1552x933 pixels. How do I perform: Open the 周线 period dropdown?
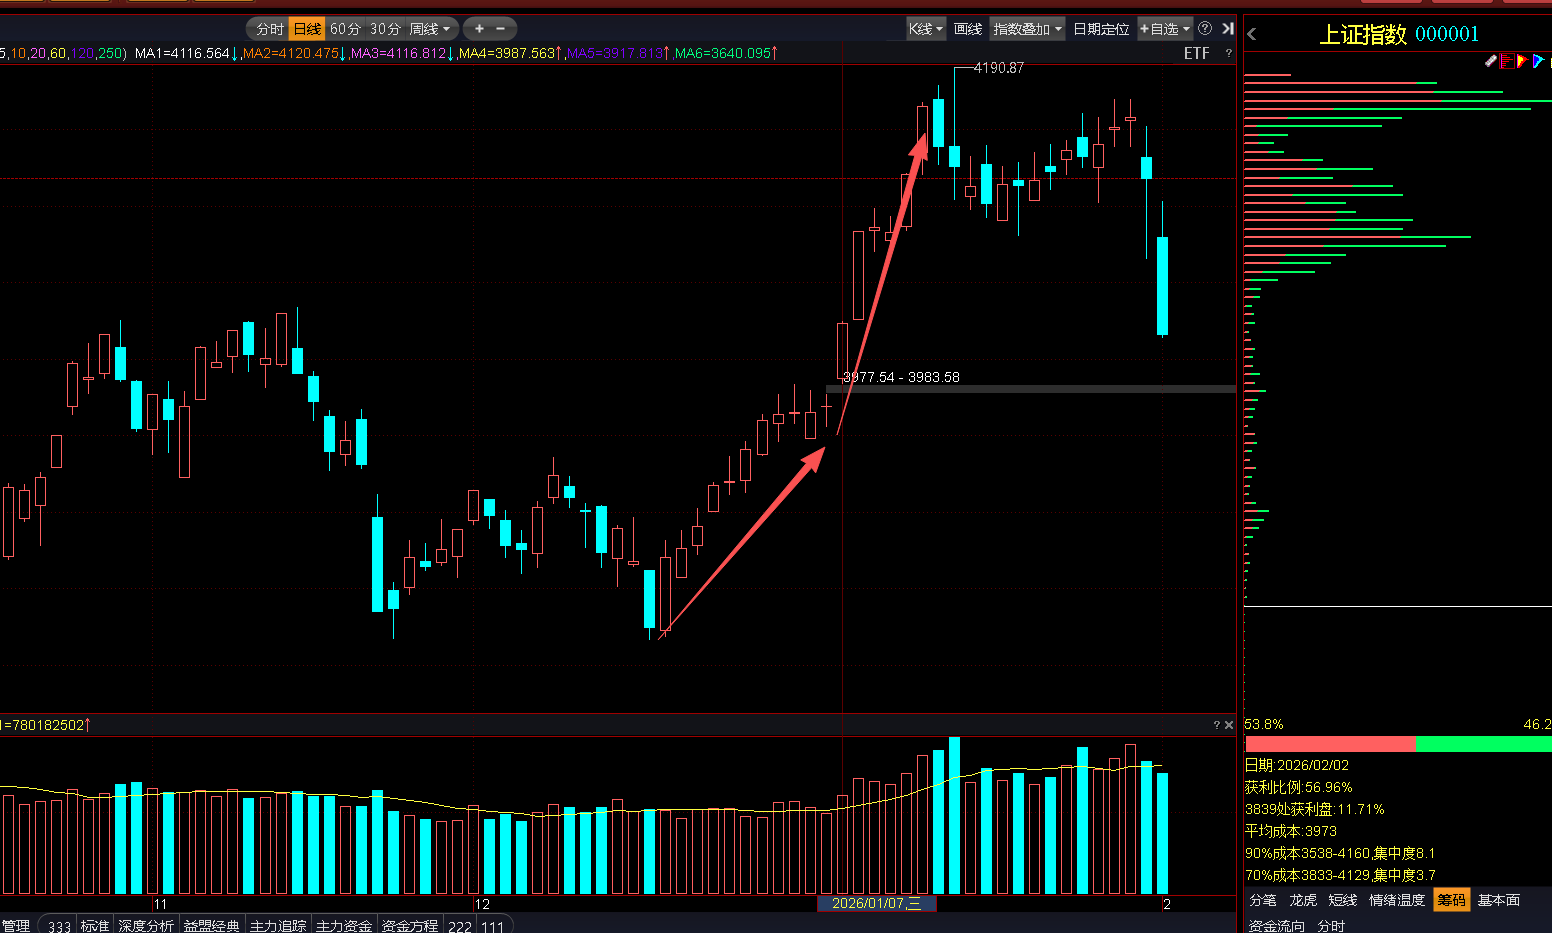click(430, 29)
